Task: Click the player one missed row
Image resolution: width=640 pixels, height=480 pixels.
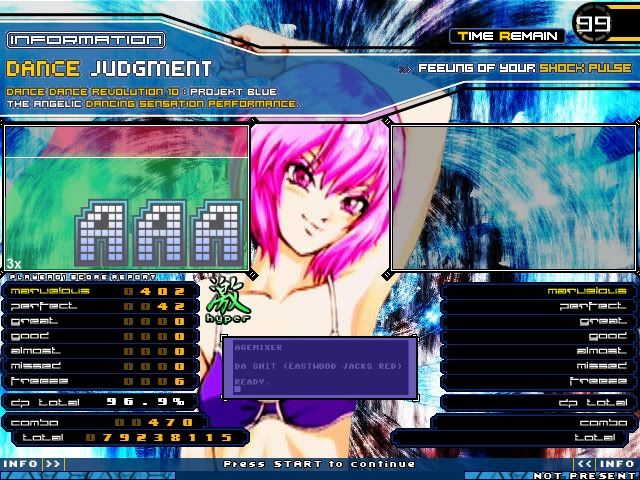Action: tap(100, 366)
